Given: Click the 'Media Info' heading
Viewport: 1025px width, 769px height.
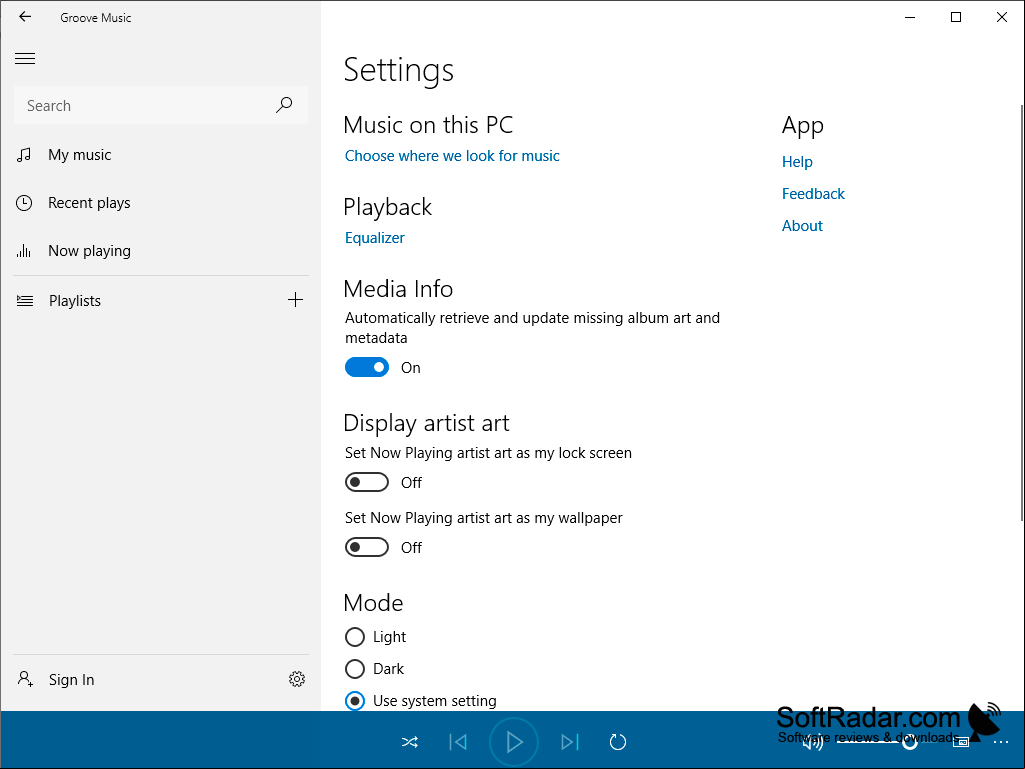Looking at the screenshot, I should pos(398,288).
